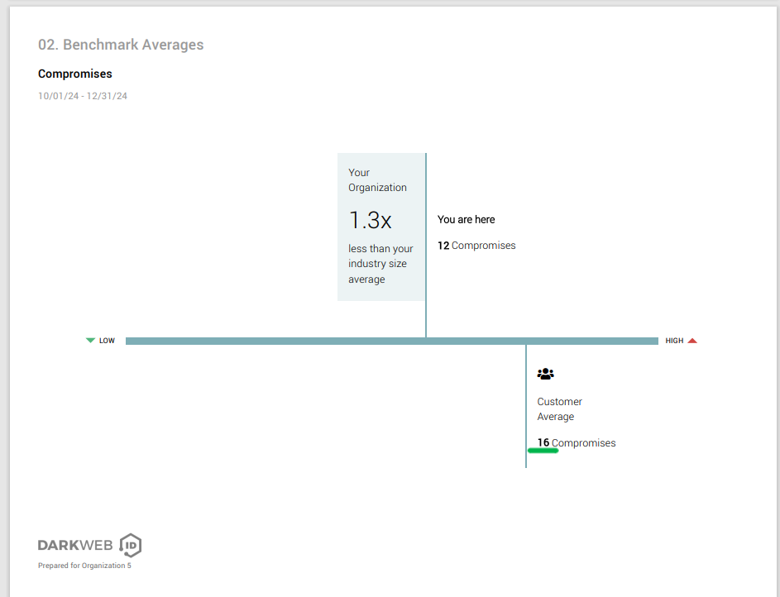Click the red HIGH up-triangle icon
The width and height of the screenshot is (780, 597).
692,341
